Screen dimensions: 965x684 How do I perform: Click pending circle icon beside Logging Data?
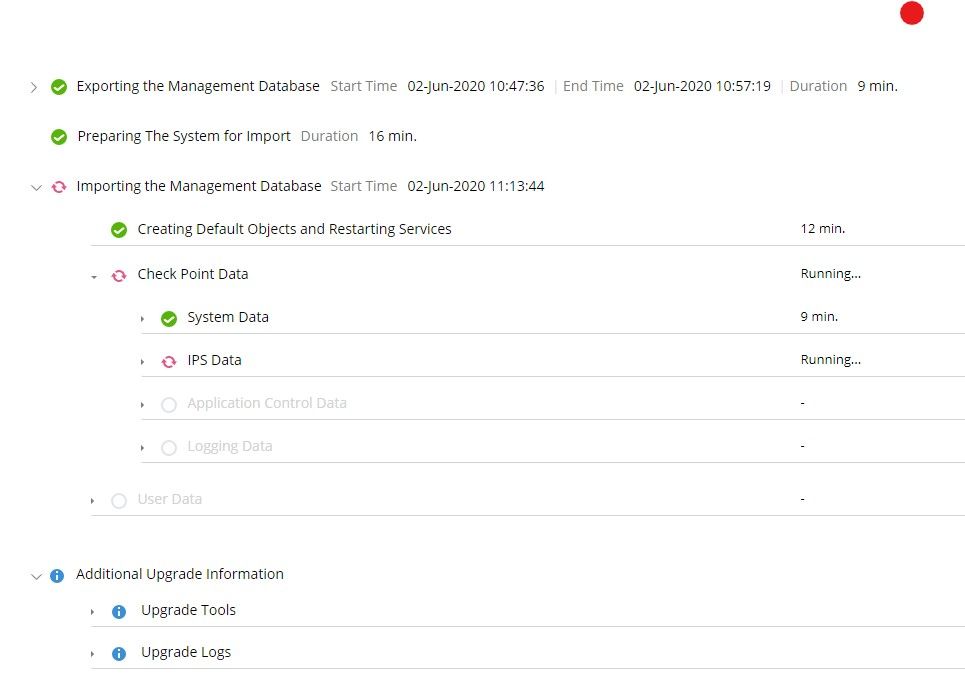tap(169, 448)
